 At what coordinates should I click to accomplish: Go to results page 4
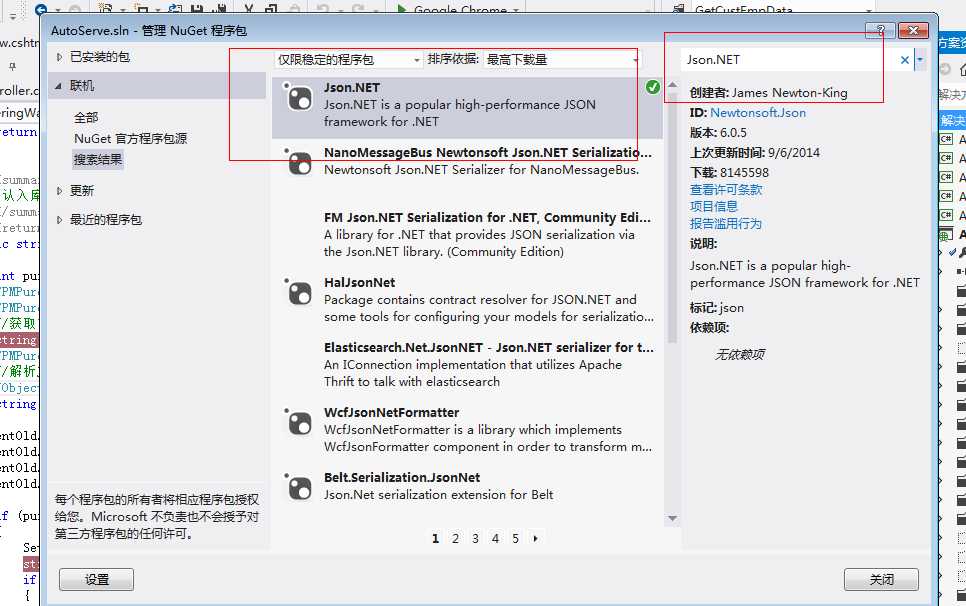[x=495, y=538]
